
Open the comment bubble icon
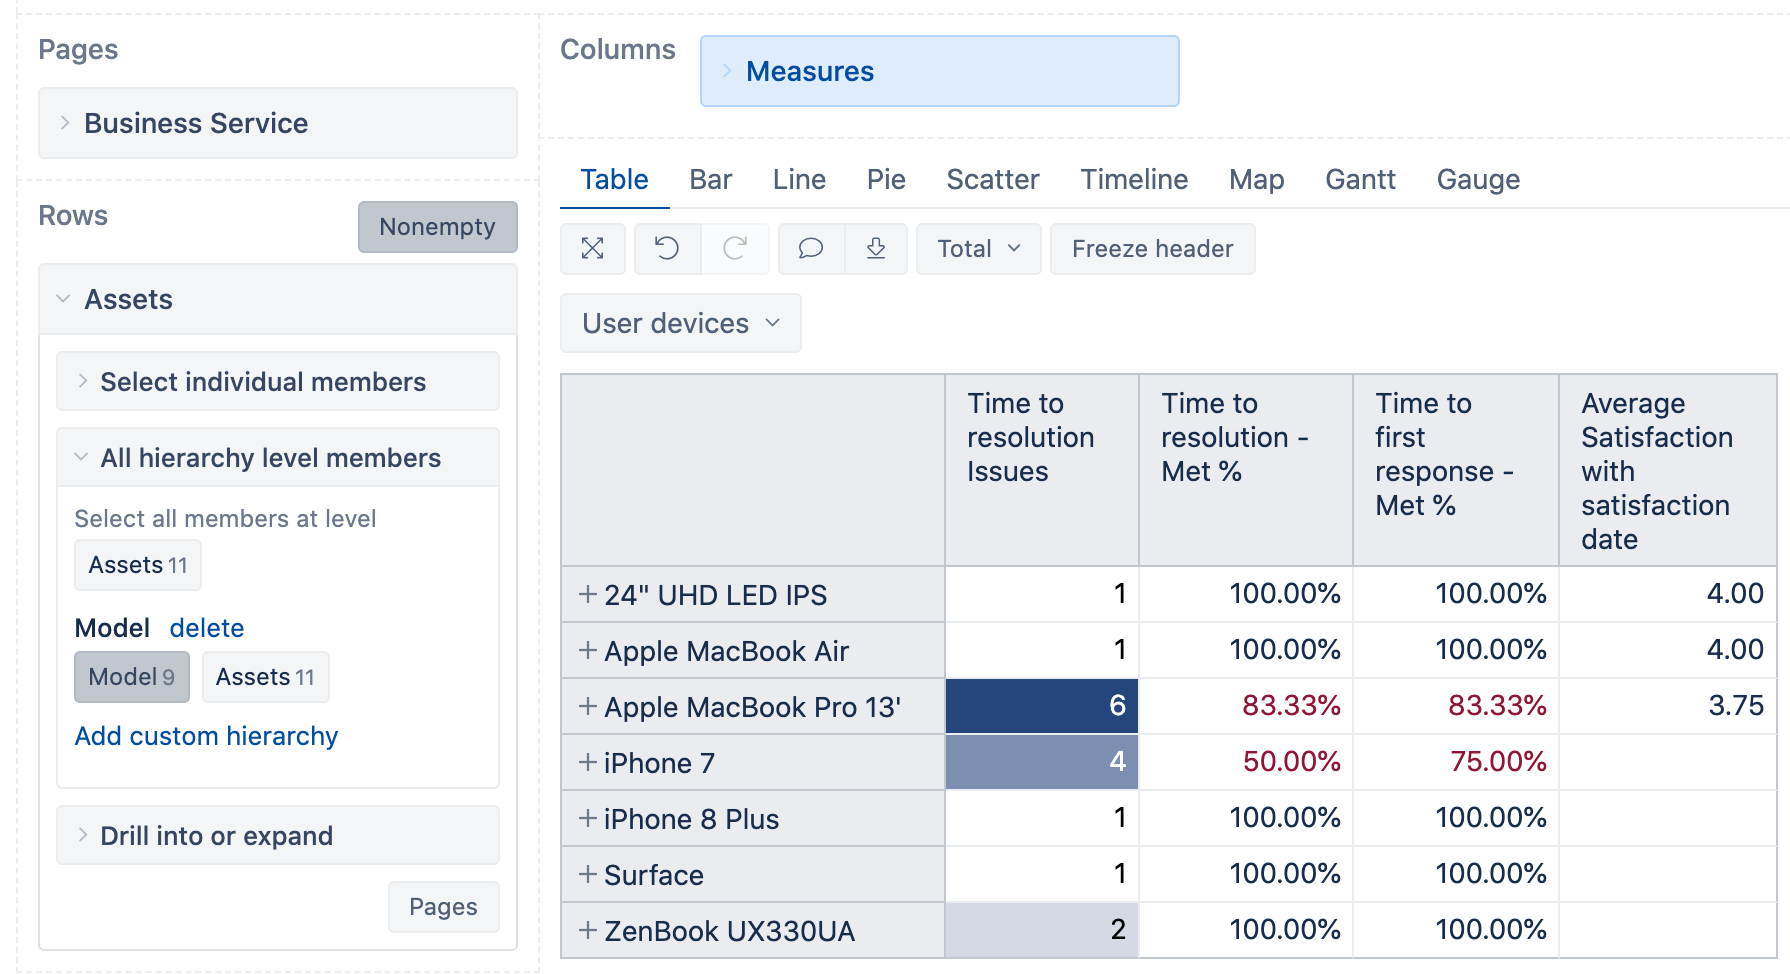coord(811,249)
